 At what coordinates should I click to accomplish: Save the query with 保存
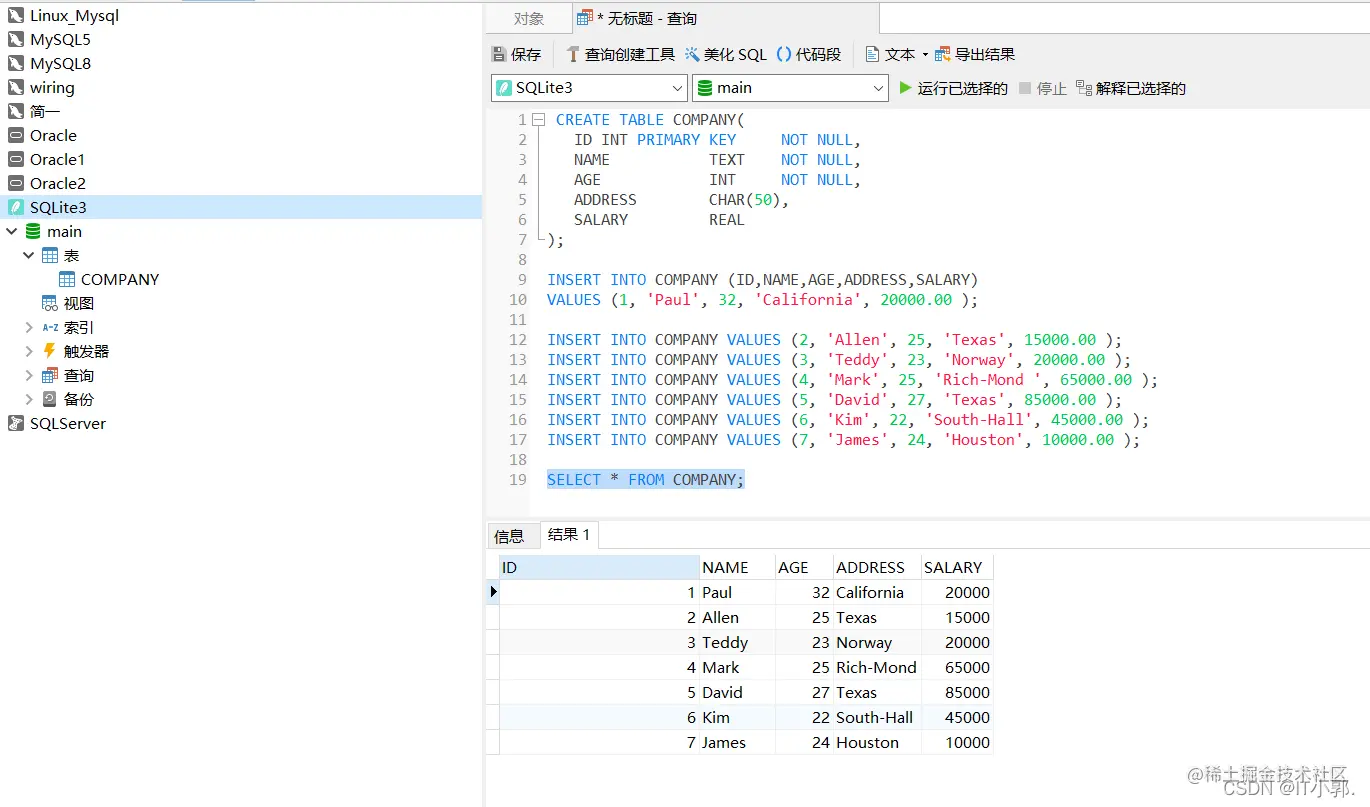click(516, 55)
